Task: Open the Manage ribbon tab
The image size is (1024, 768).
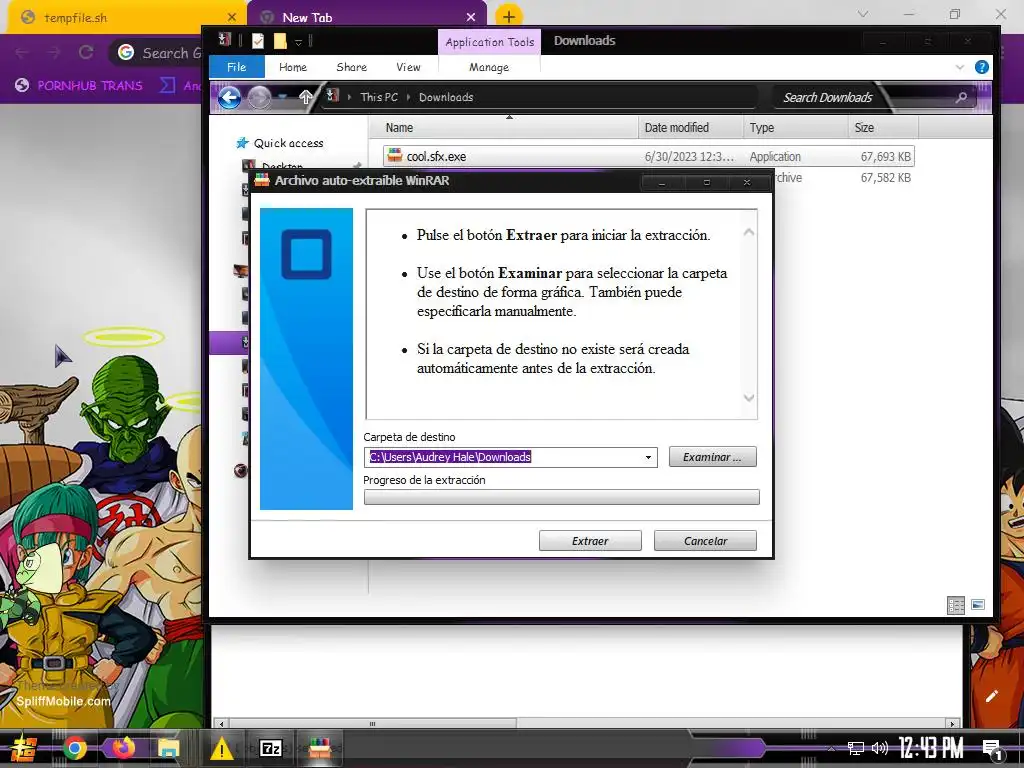Action: pos(488,67)
